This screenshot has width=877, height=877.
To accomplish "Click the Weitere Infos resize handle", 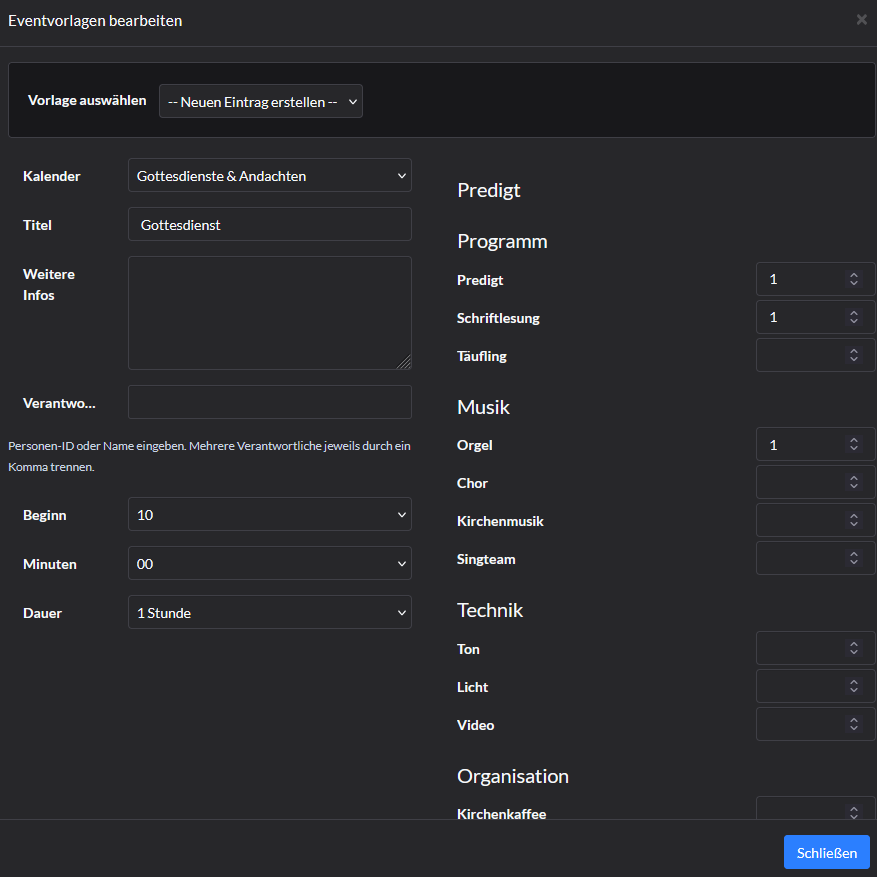I will coord(404,362).
